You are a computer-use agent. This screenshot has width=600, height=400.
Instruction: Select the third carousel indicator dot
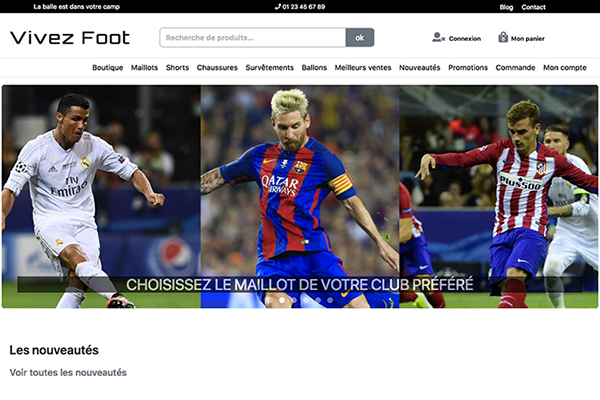pos(293,299)
